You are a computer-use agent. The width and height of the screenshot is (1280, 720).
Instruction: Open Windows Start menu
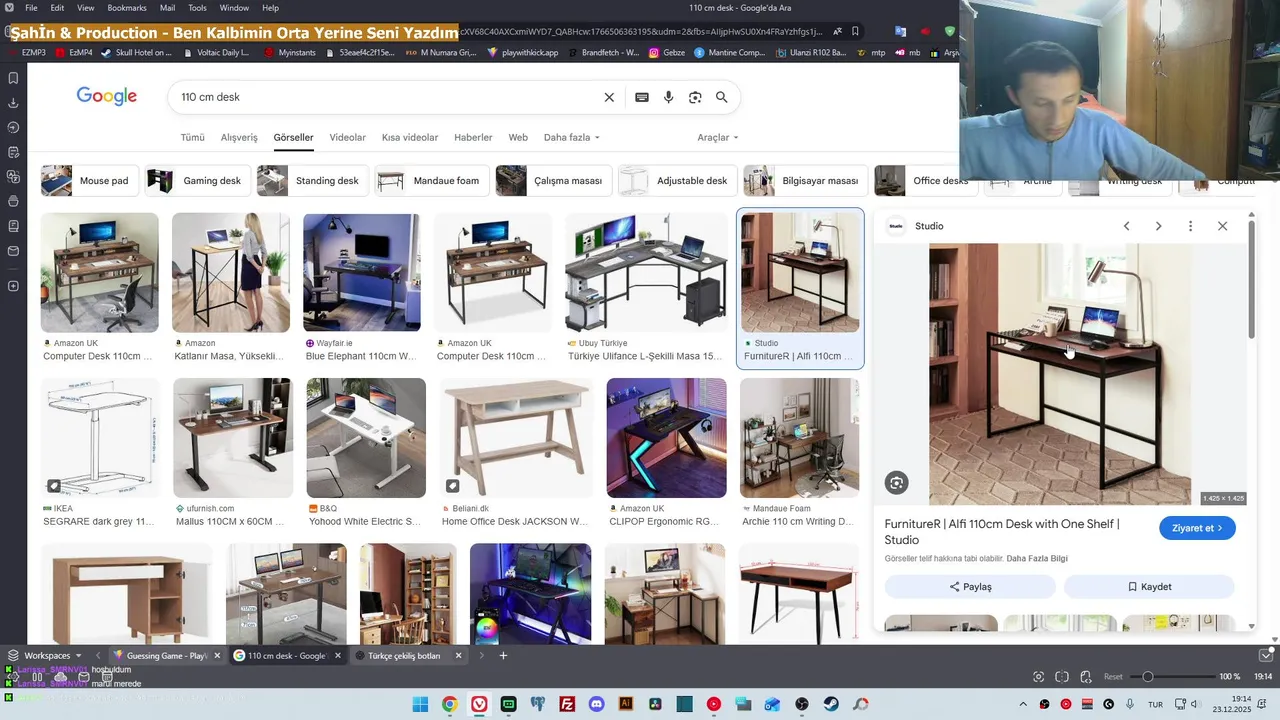point(420,704)
